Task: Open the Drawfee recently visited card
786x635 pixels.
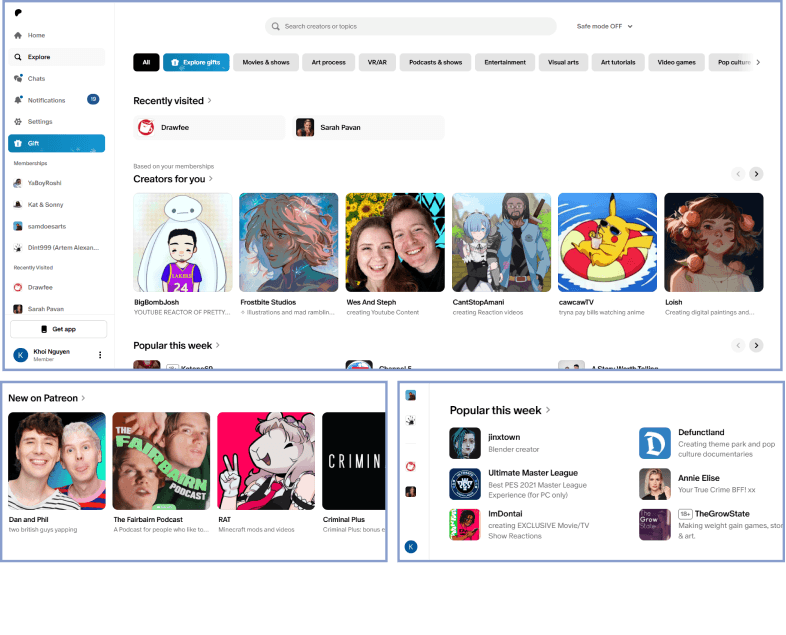Action: coord(209,128)
